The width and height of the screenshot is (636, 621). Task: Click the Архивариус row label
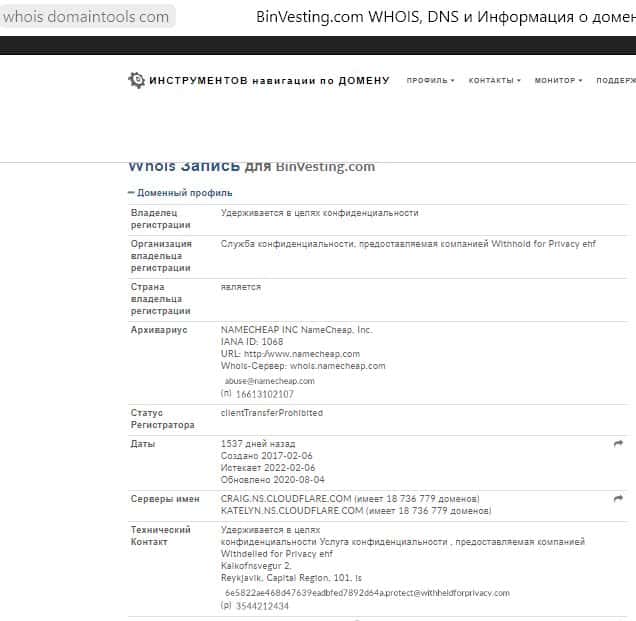[159, 329]
